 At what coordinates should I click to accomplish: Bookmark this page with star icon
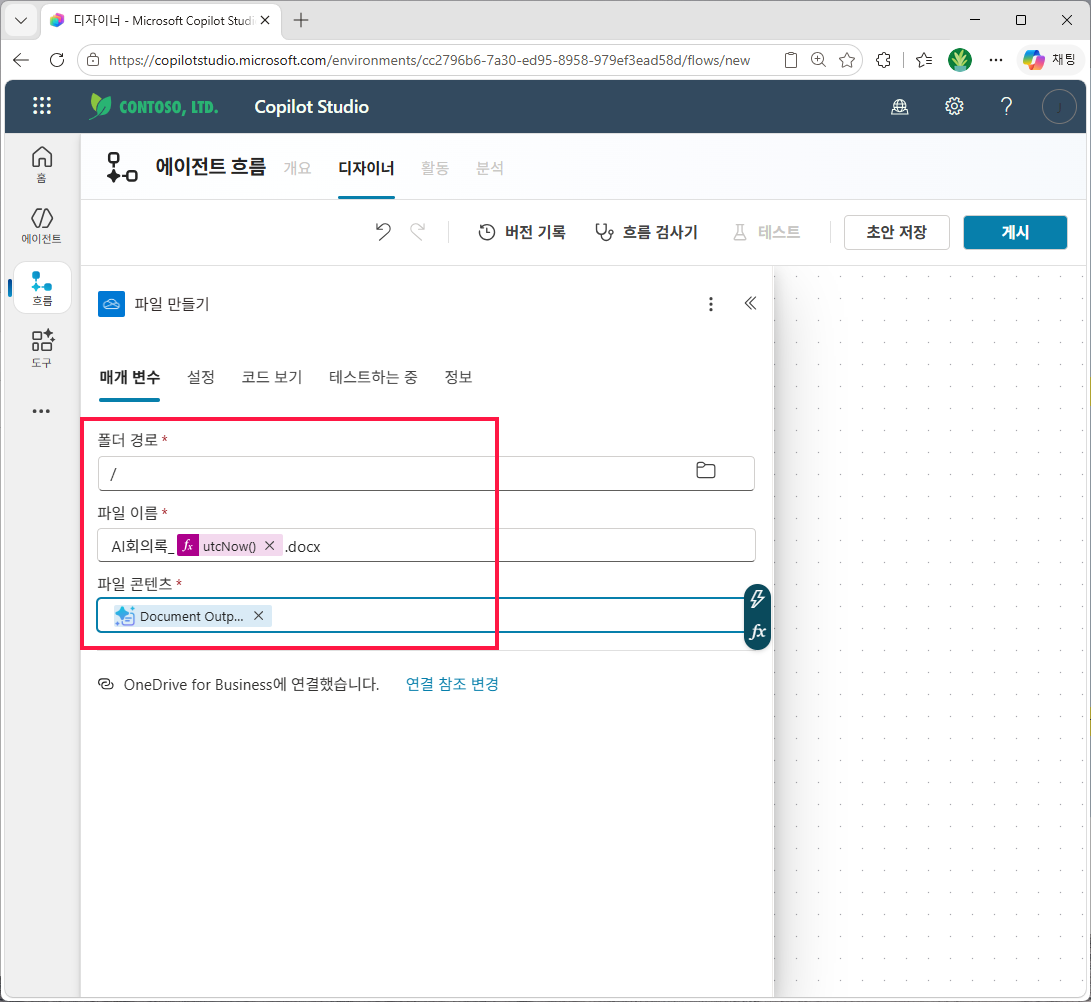tap(847, 60)
